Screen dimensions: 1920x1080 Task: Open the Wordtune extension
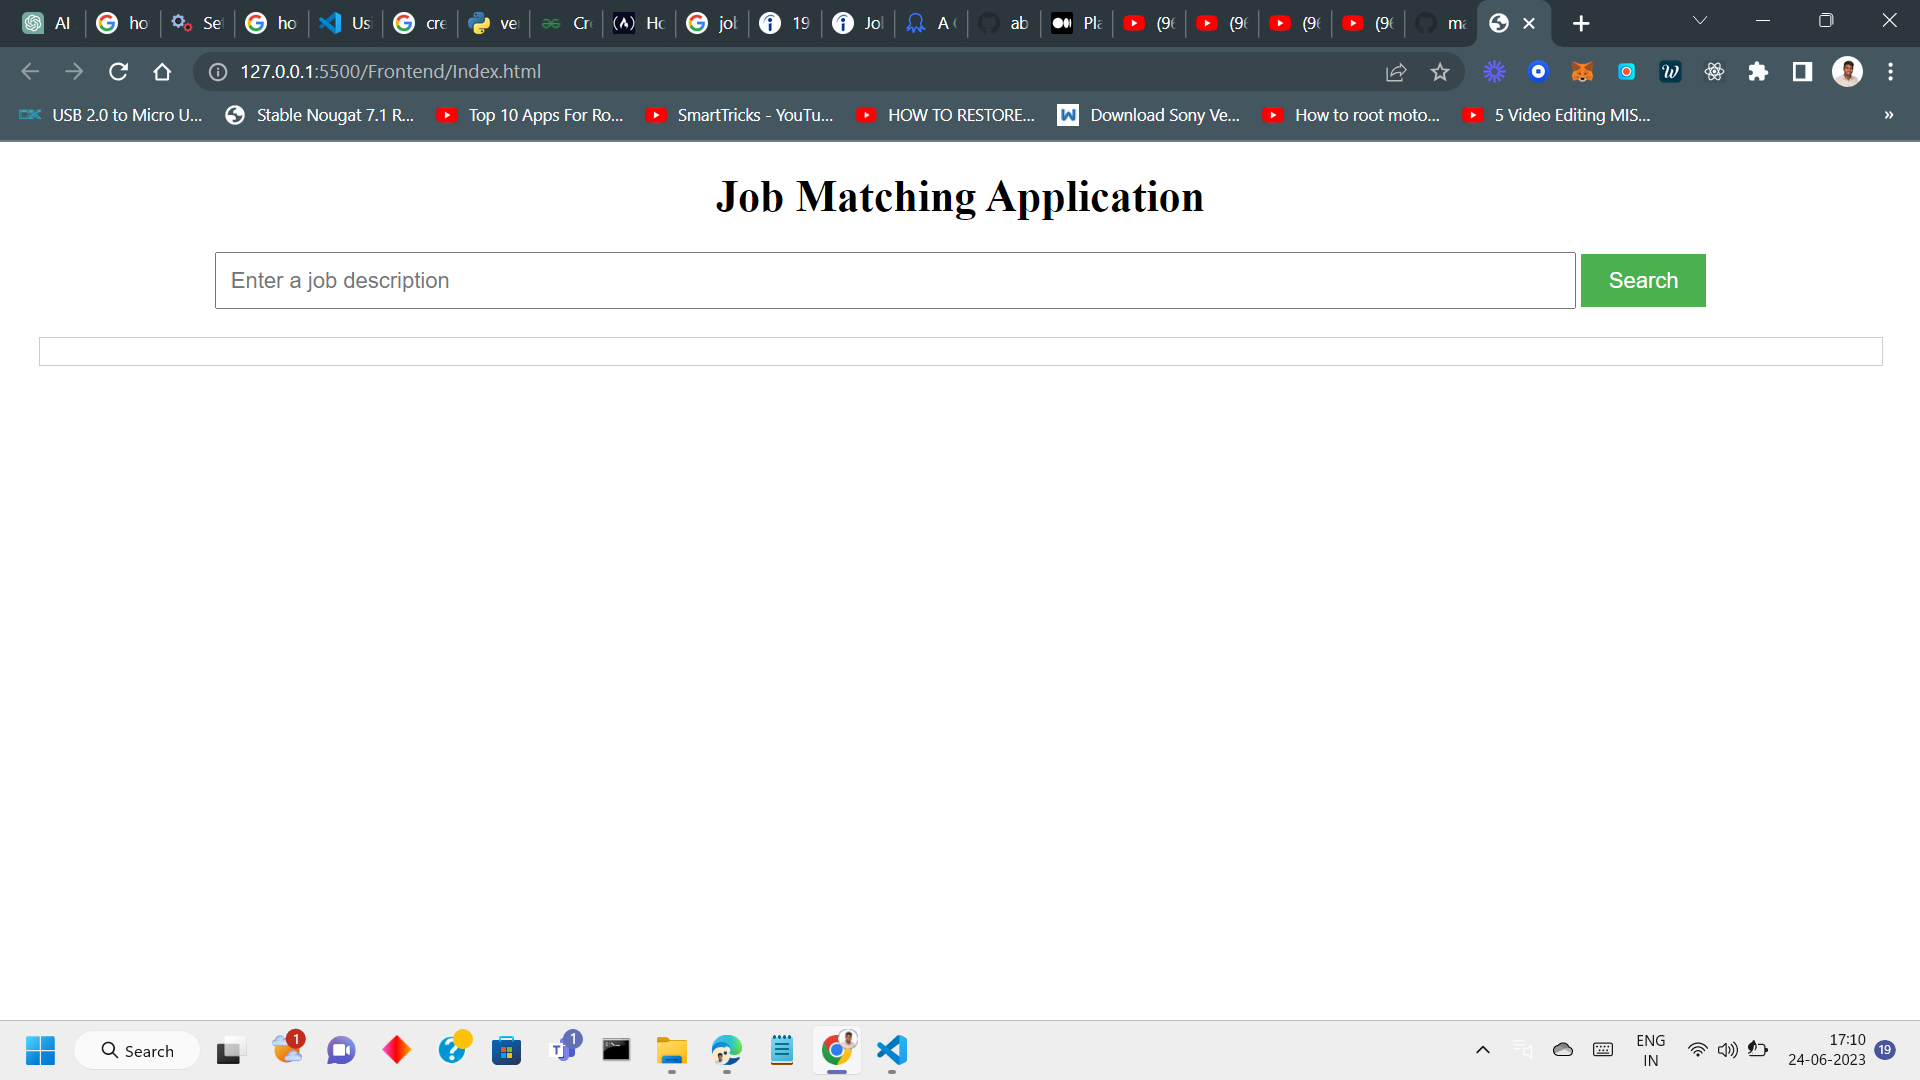click(1670, 71)
